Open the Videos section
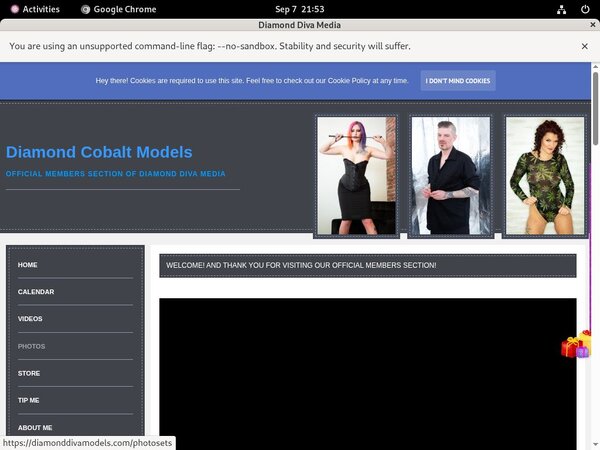The image size is (600, 450). 30,319
